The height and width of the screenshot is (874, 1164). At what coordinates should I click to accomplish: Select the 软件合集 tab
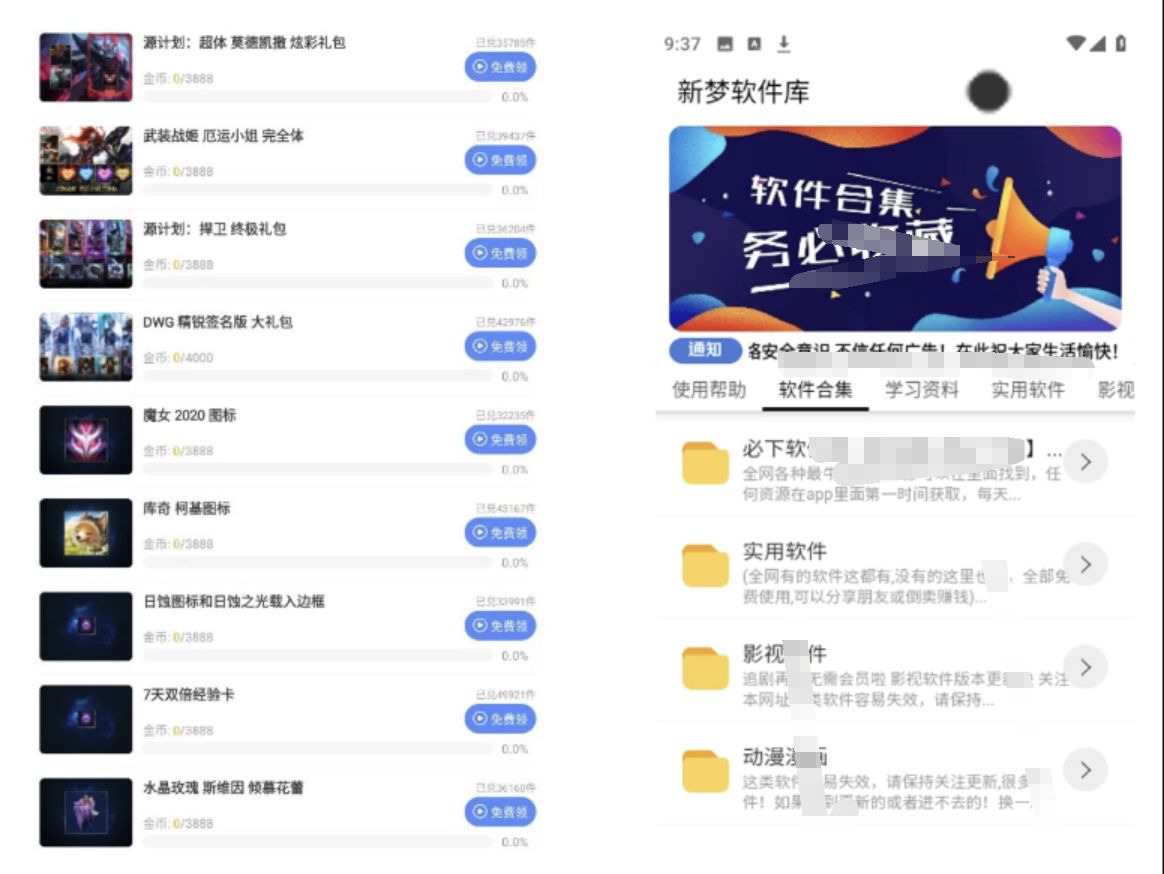[816, 391]
